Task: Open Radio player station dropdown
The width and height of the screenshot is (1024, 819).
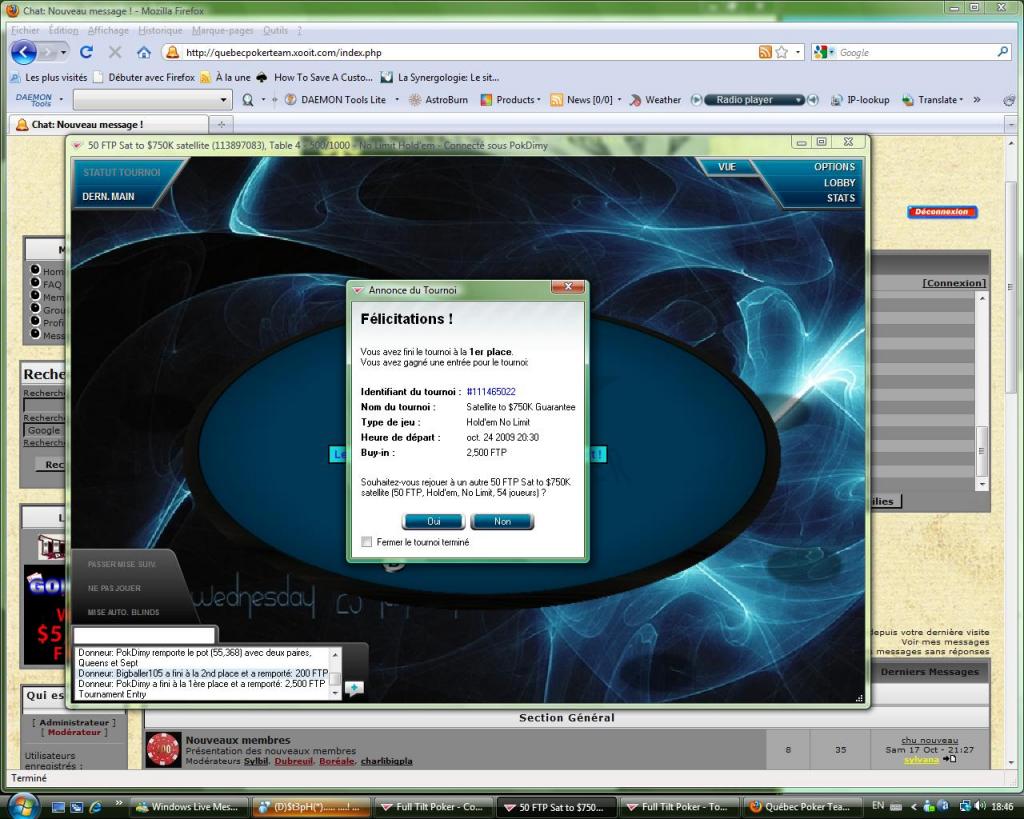Action: pos(798,100)
